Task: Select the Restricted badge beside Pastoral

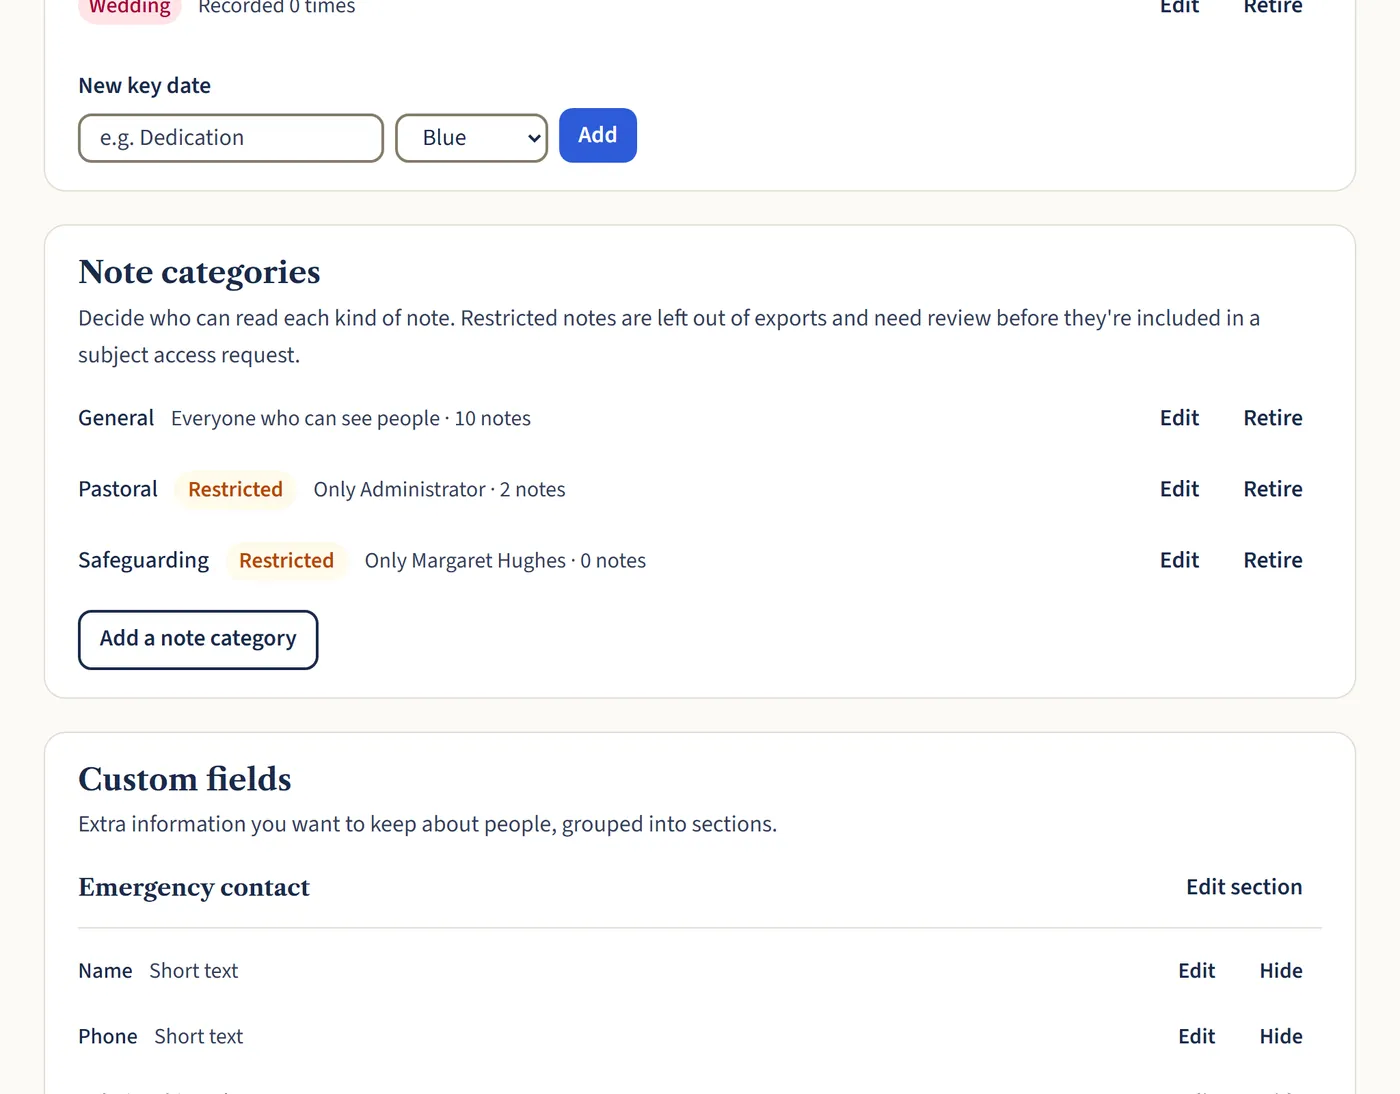Action: click(x=235, y=490)
